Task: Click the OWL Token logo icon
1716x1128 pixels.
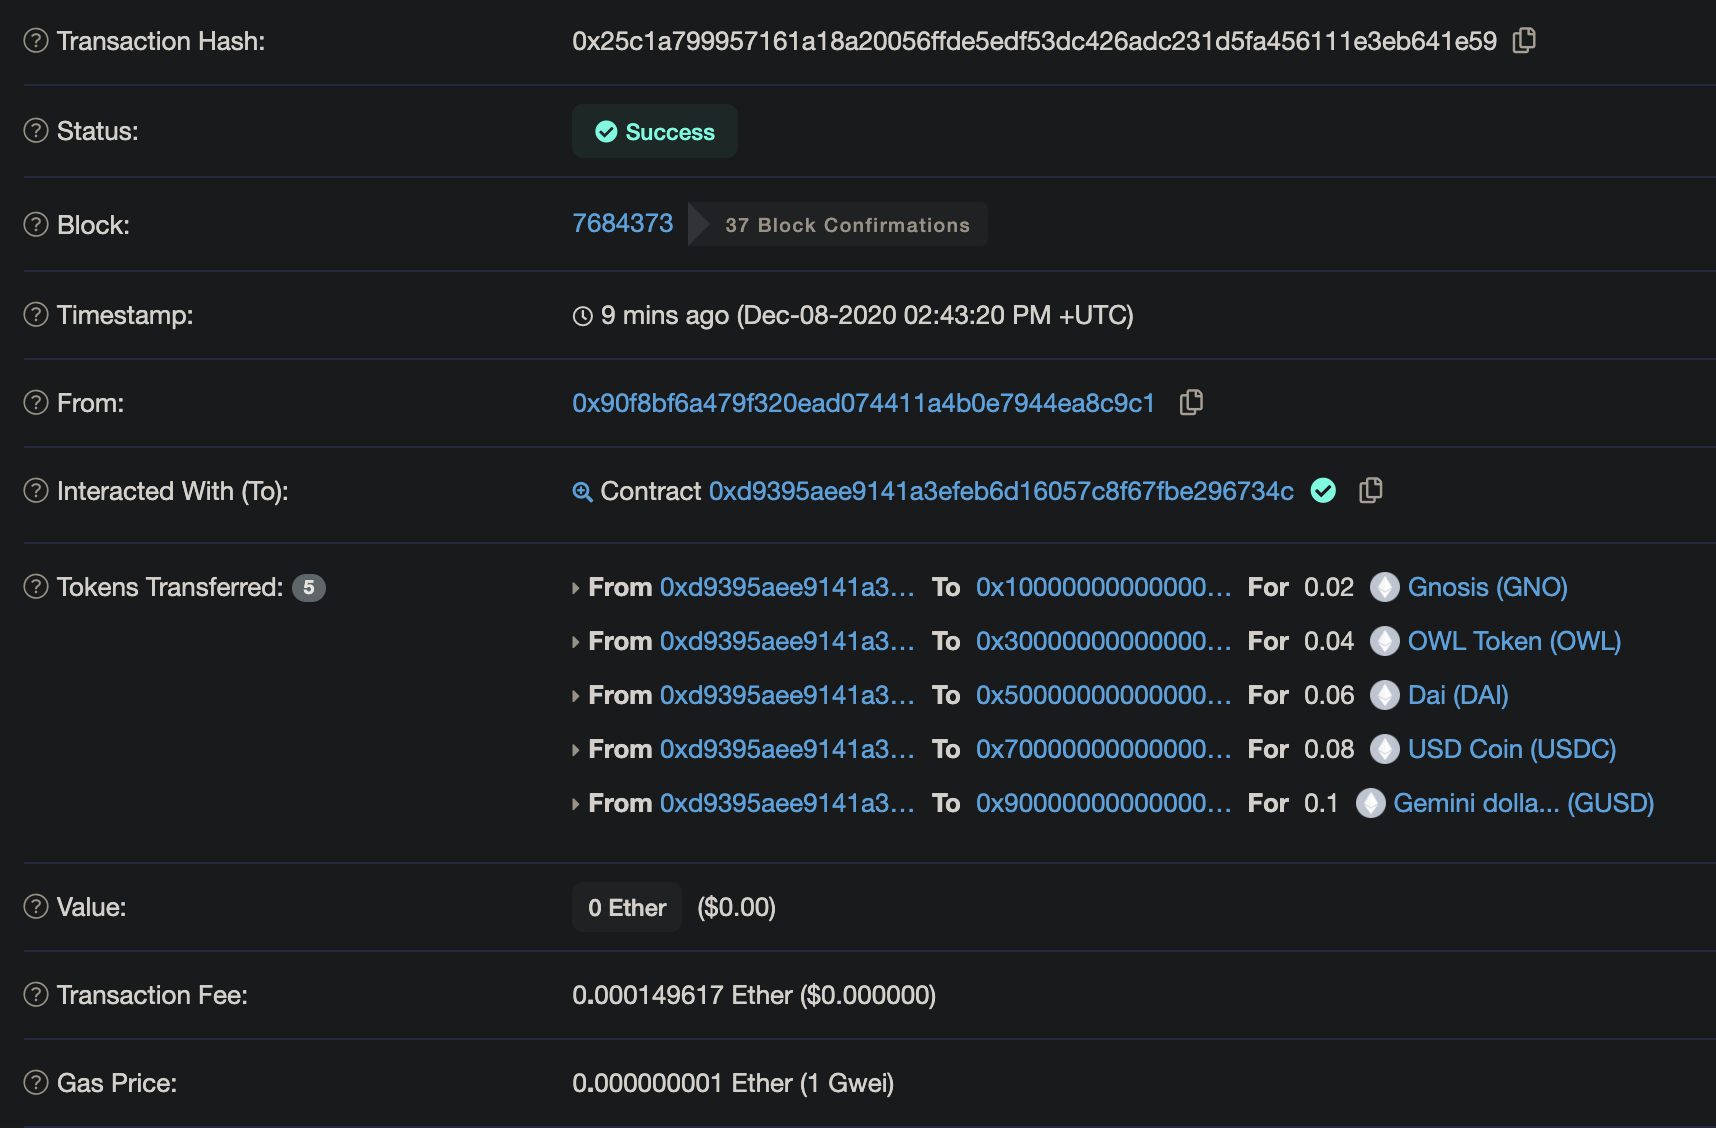Action: (x=1384, y=641)
